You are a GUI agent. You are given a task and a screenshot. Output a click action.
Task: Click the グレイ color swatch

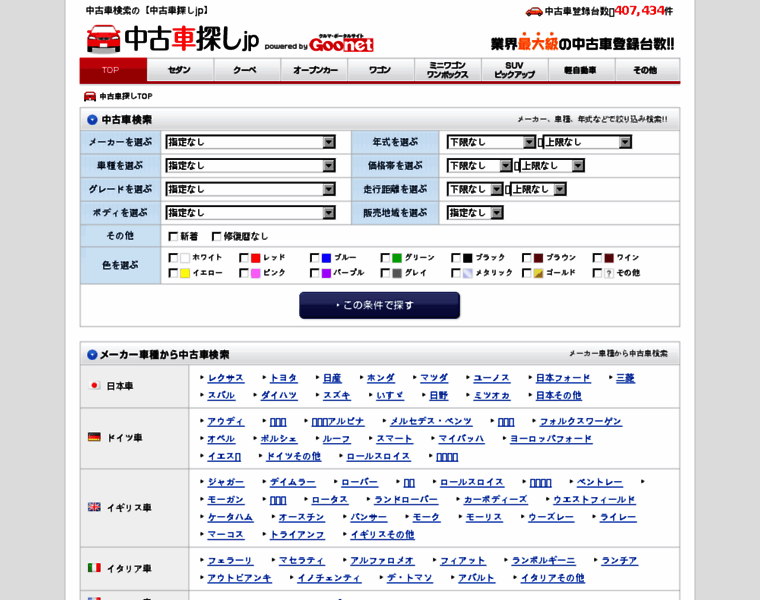coord(397,273)
